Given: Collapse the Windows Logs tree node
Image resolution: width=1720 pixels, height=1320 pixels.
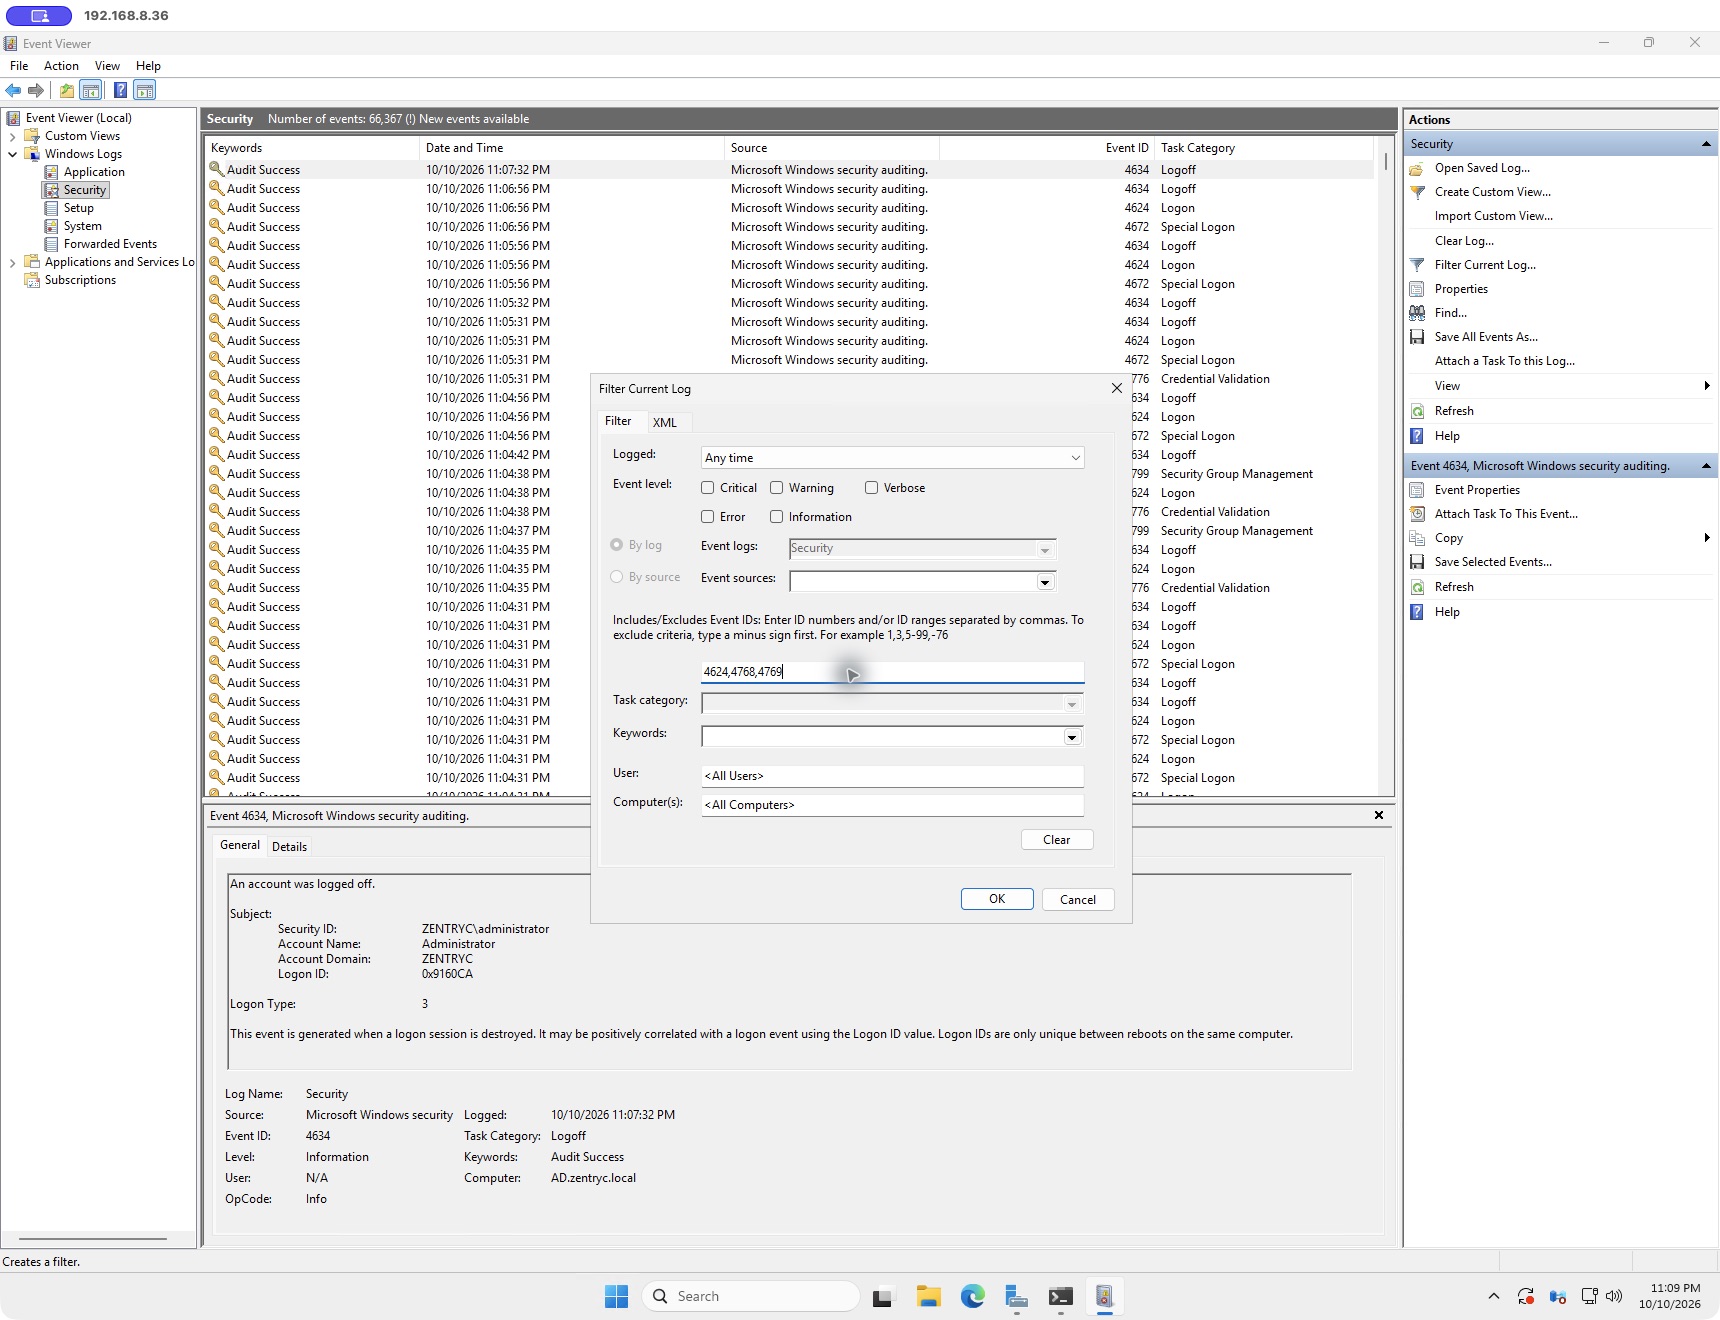Looking at the screenshot, I should [x=12, y=154].
